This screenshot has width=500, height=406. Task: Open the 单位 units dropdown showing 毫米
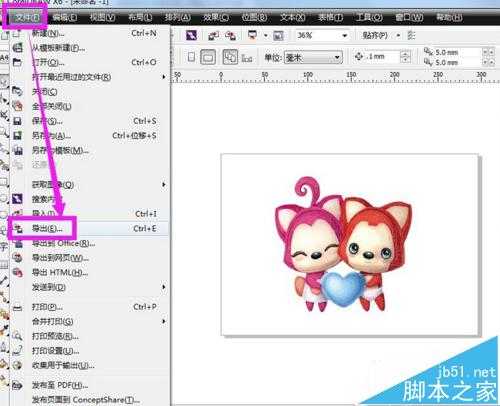point(313,58)
